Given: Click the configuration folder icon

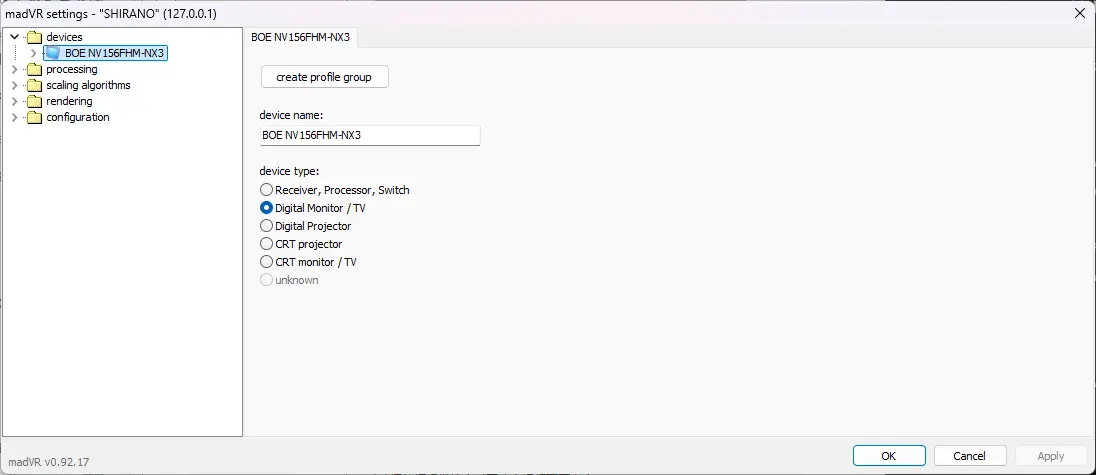Looking at the screenshot, I should pyautogui.click(x=35, y=117).
